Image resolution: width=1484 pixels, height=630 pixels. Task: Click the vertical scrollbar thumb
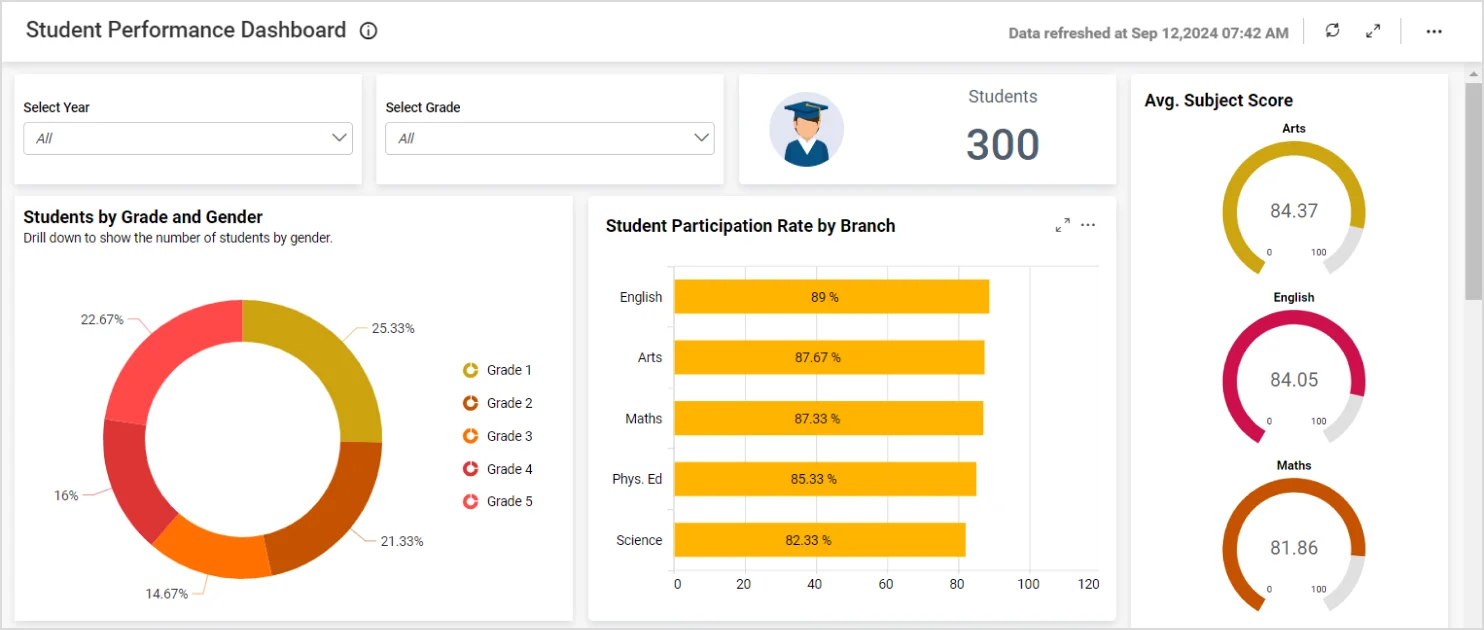[x=1474, y=190]
